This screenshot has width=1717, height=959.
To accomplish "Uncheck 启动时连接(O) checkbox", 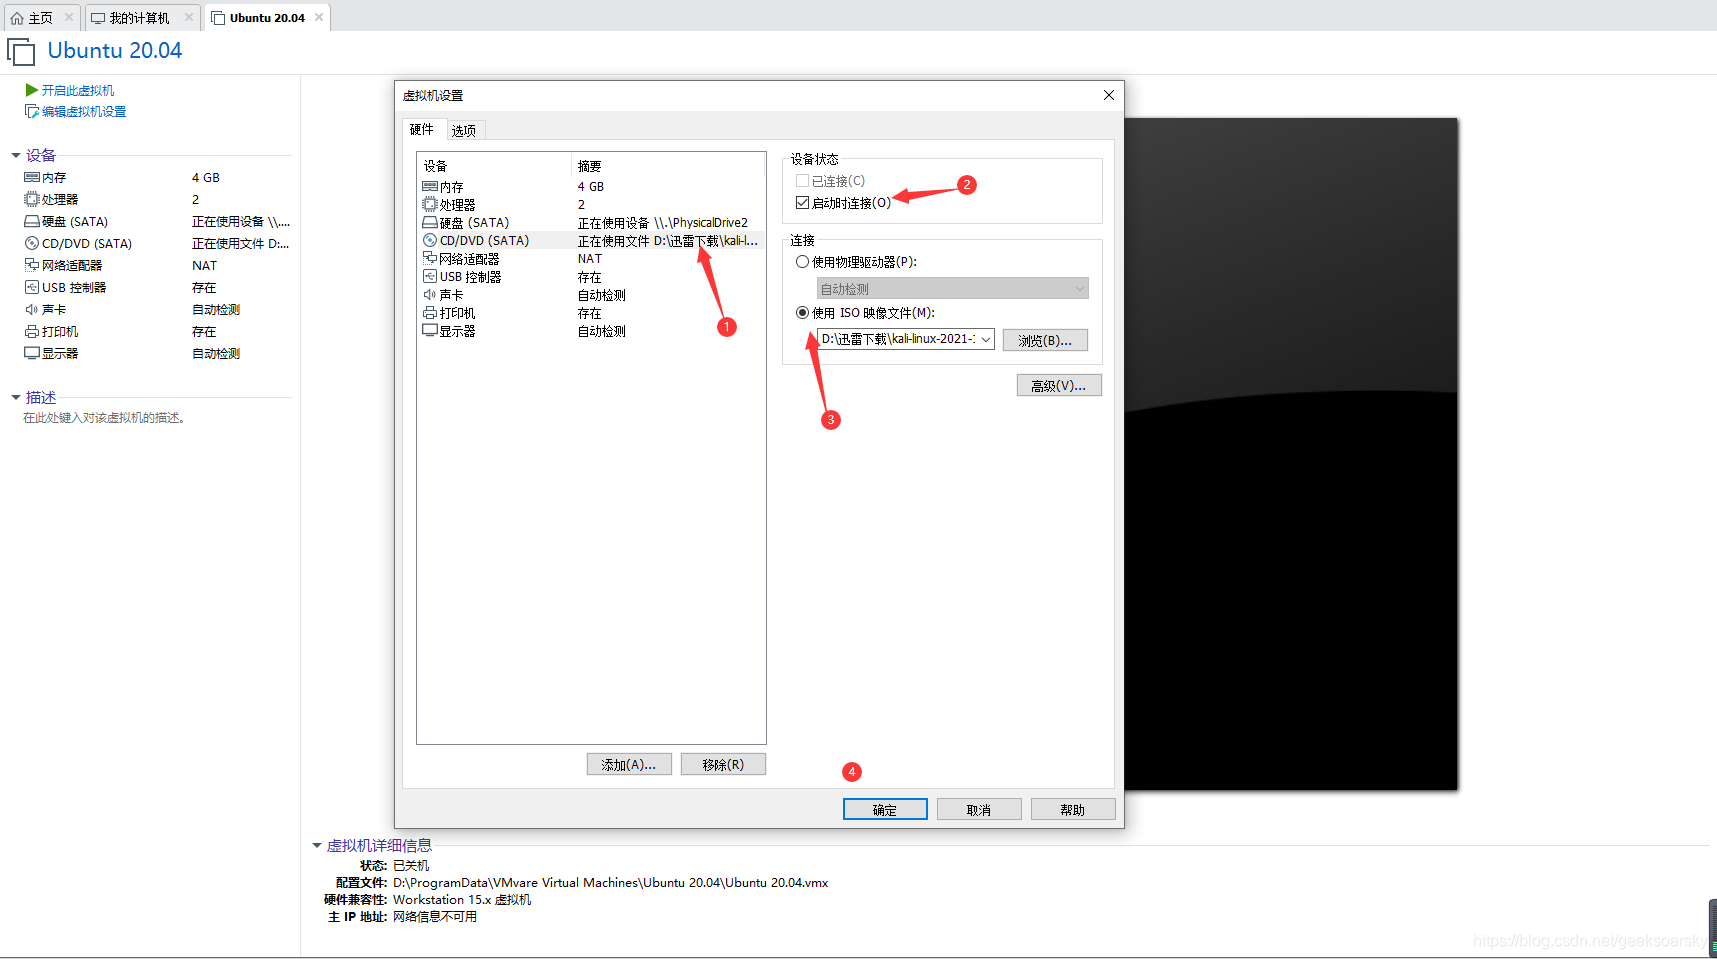I will pos(802,203).
